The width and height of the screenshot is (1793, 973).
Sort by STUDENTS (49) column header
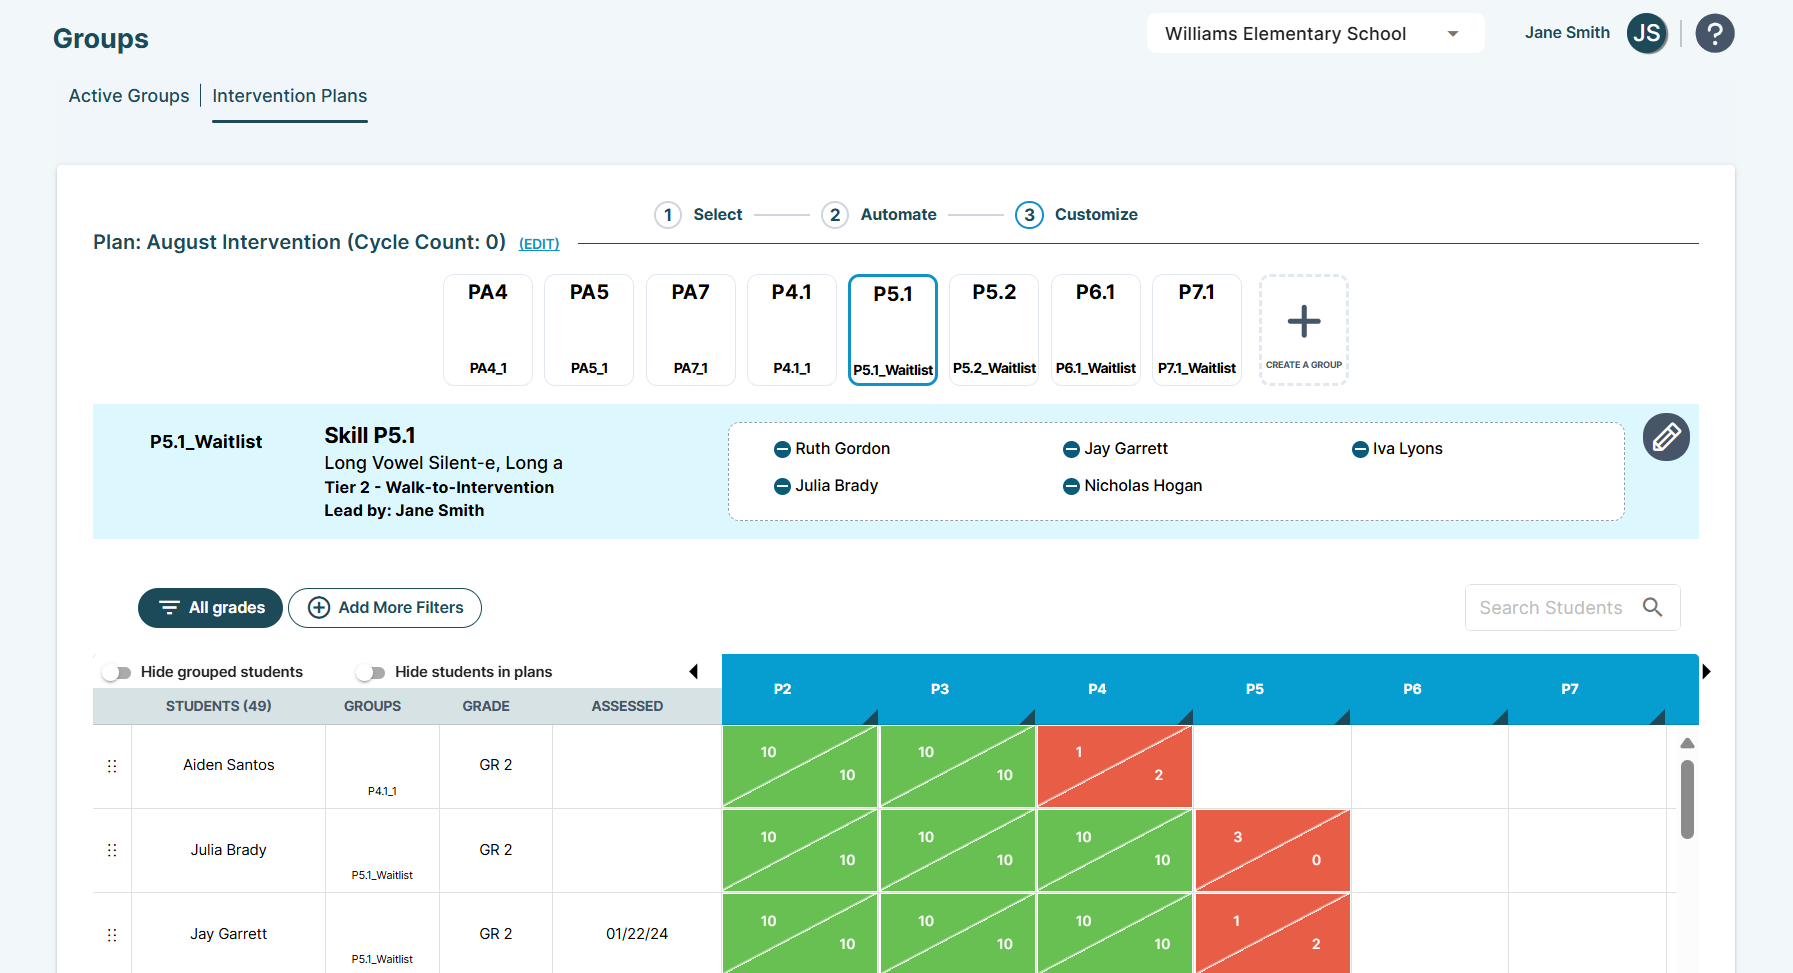[219, 706]
